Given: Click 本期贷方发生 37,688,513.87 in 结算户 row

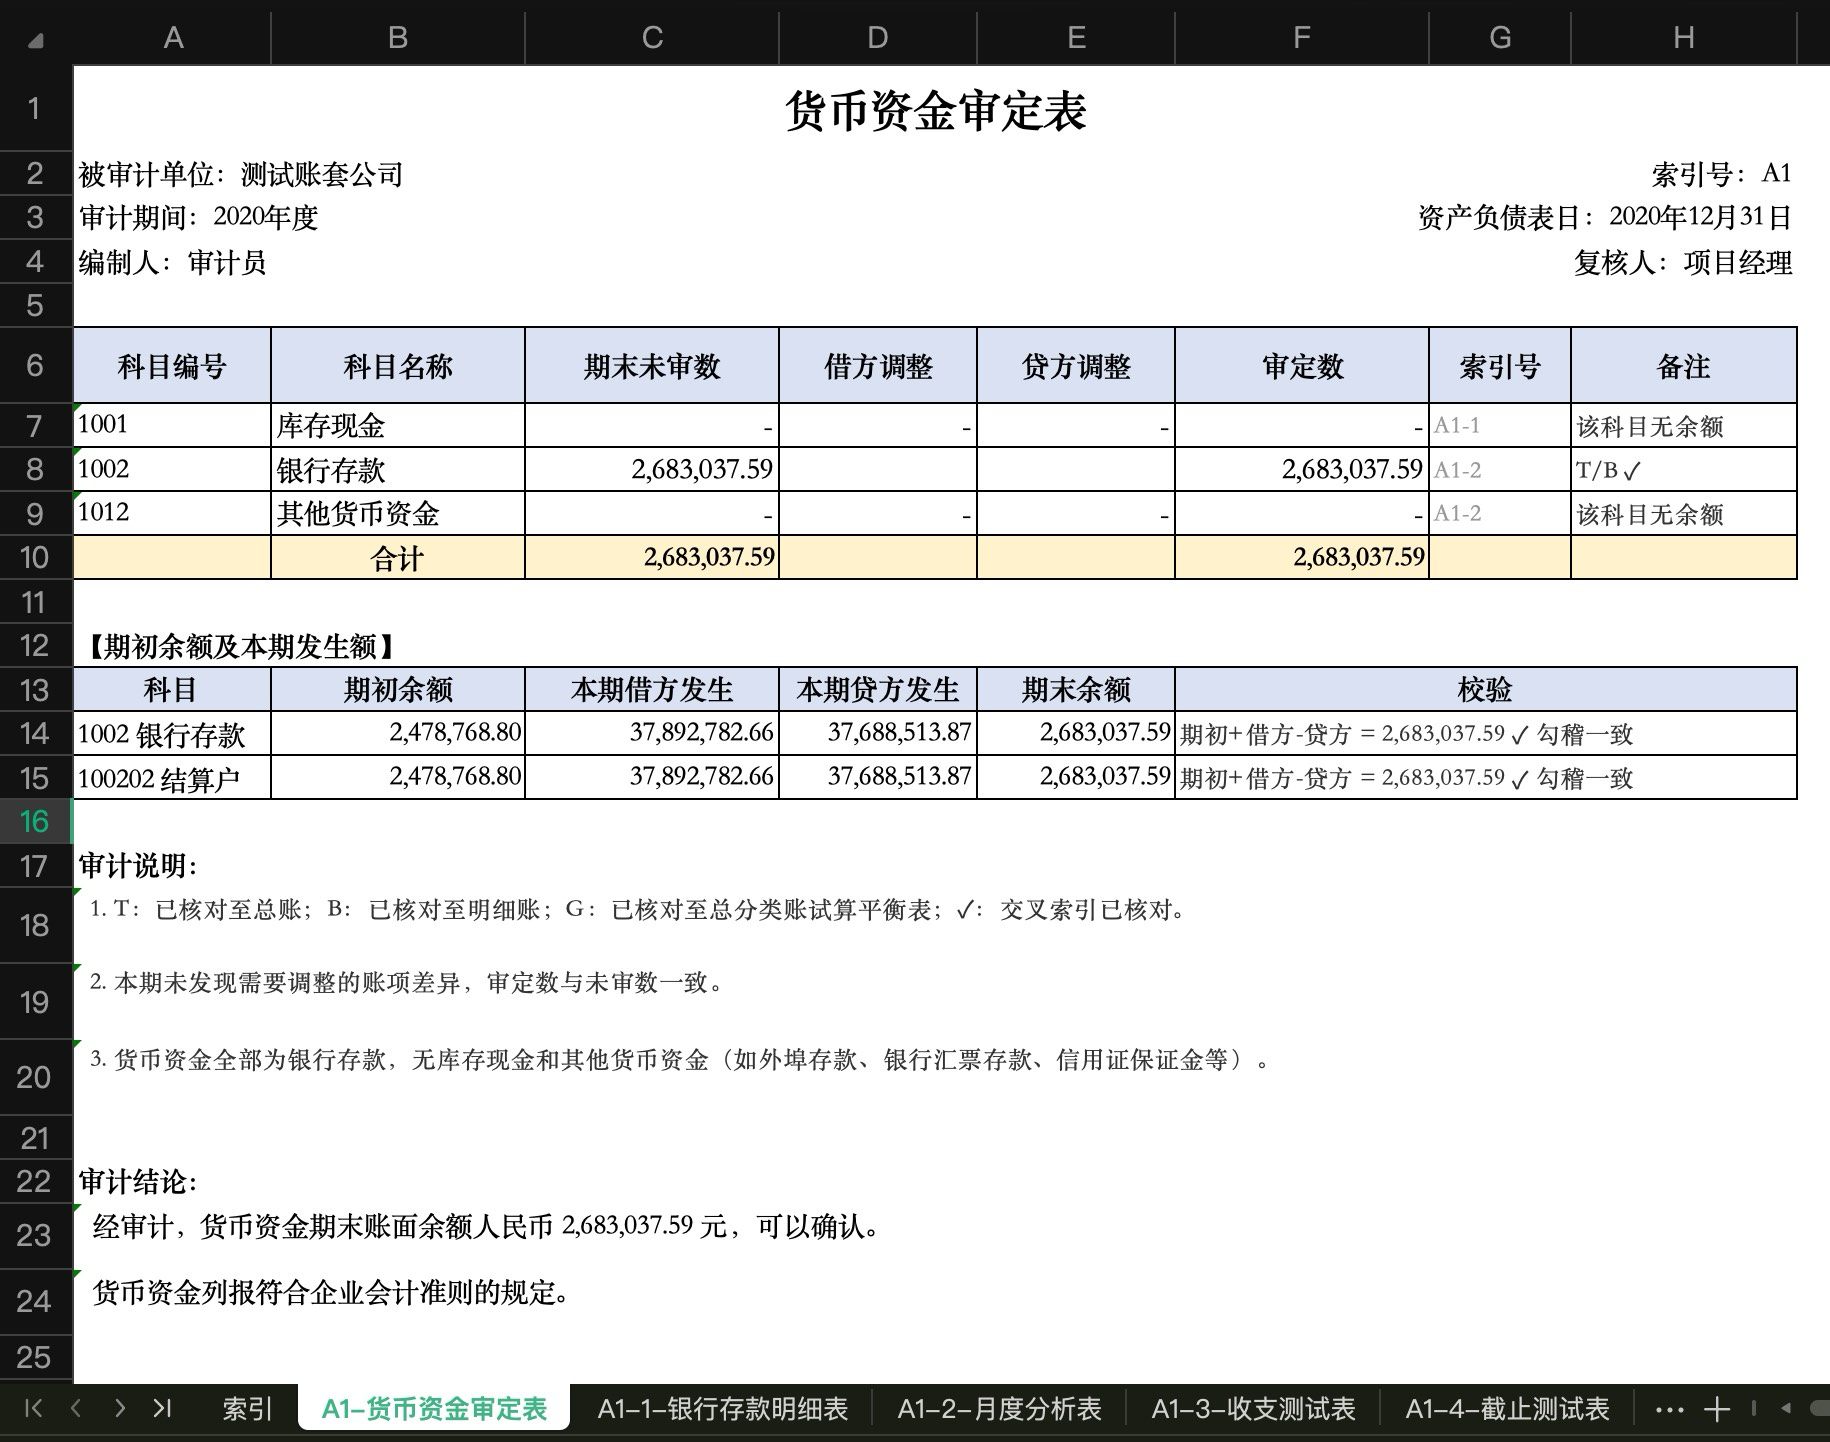Looking at the screenshot, I should [x=878, y=777].
